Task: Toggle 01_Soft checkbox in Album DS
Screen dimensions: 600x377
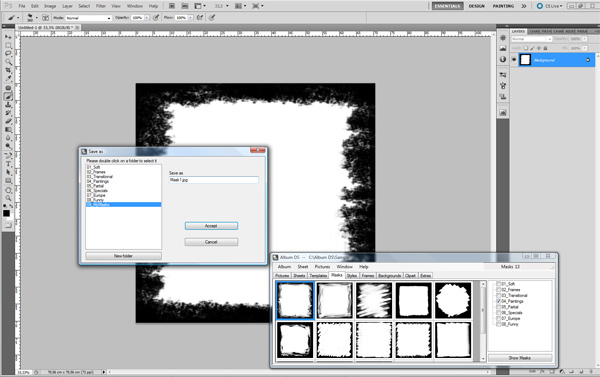Action: click(x=499, y=284)
